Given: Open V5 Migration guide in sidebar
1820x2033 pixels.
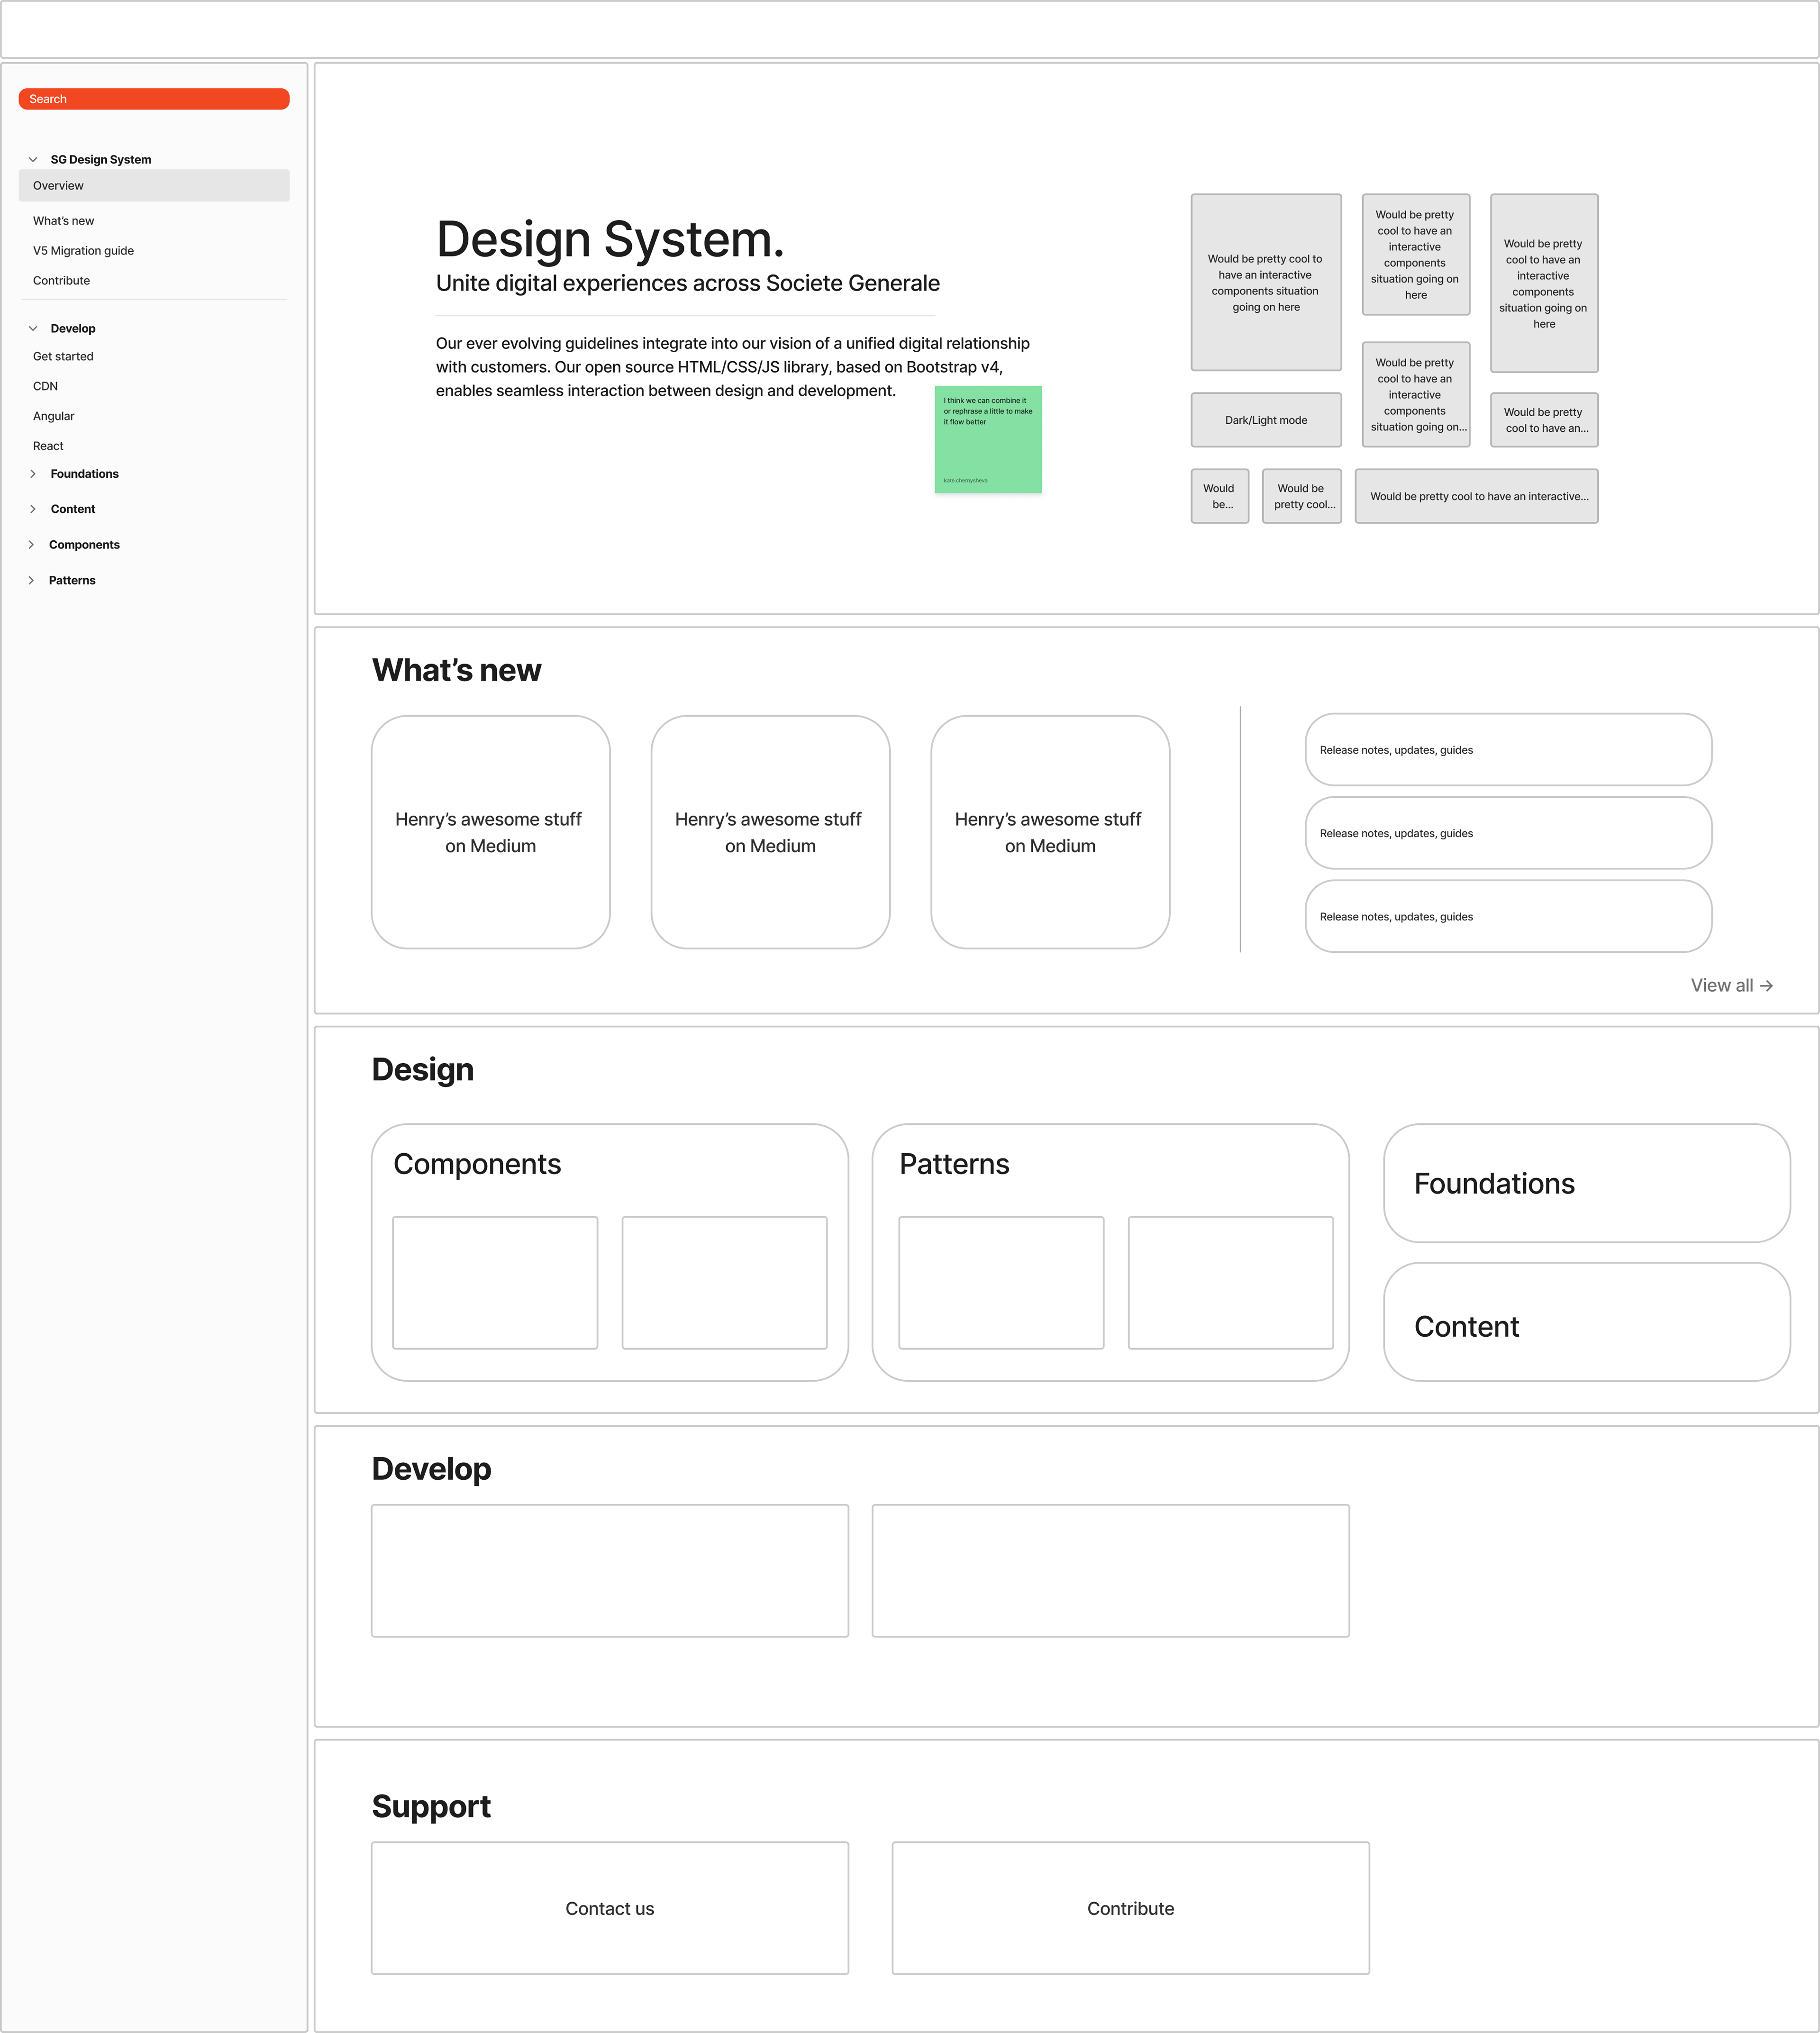Looking at the screenshot, I should 83,251.
